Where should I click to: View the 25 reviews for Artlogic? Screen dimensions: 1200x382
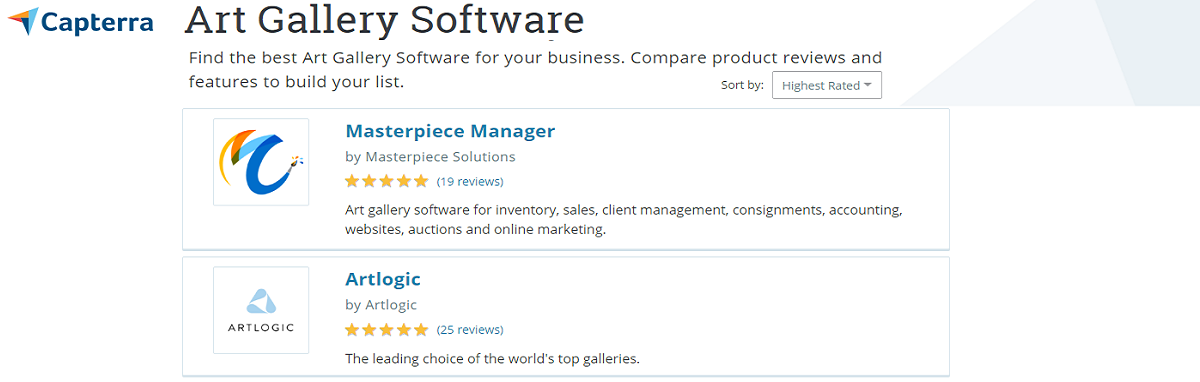pos(470,330)
